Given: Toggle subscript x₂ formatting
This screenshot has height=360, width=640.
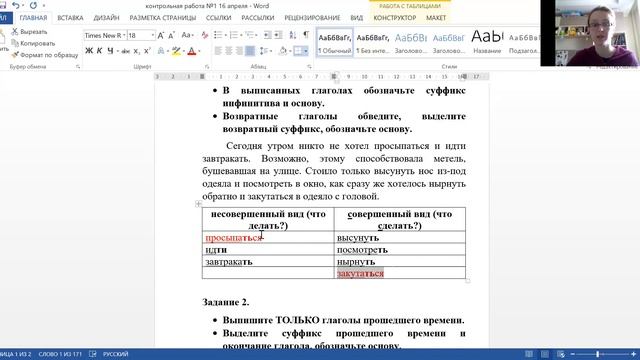Looking at the screenshot, I should tap(136, 51).
